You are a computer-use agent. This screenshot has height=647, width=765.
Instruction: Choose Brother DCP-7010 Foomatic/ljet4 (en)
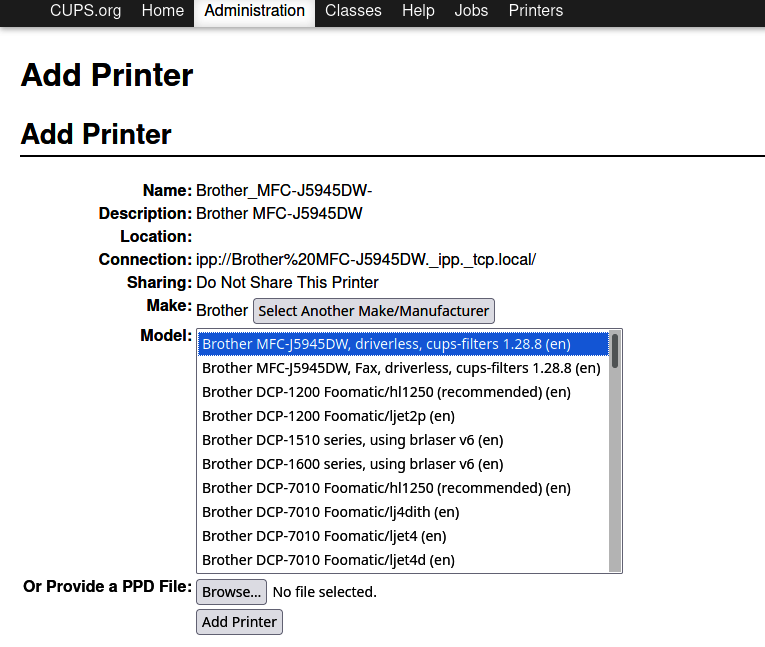(403, 536)
